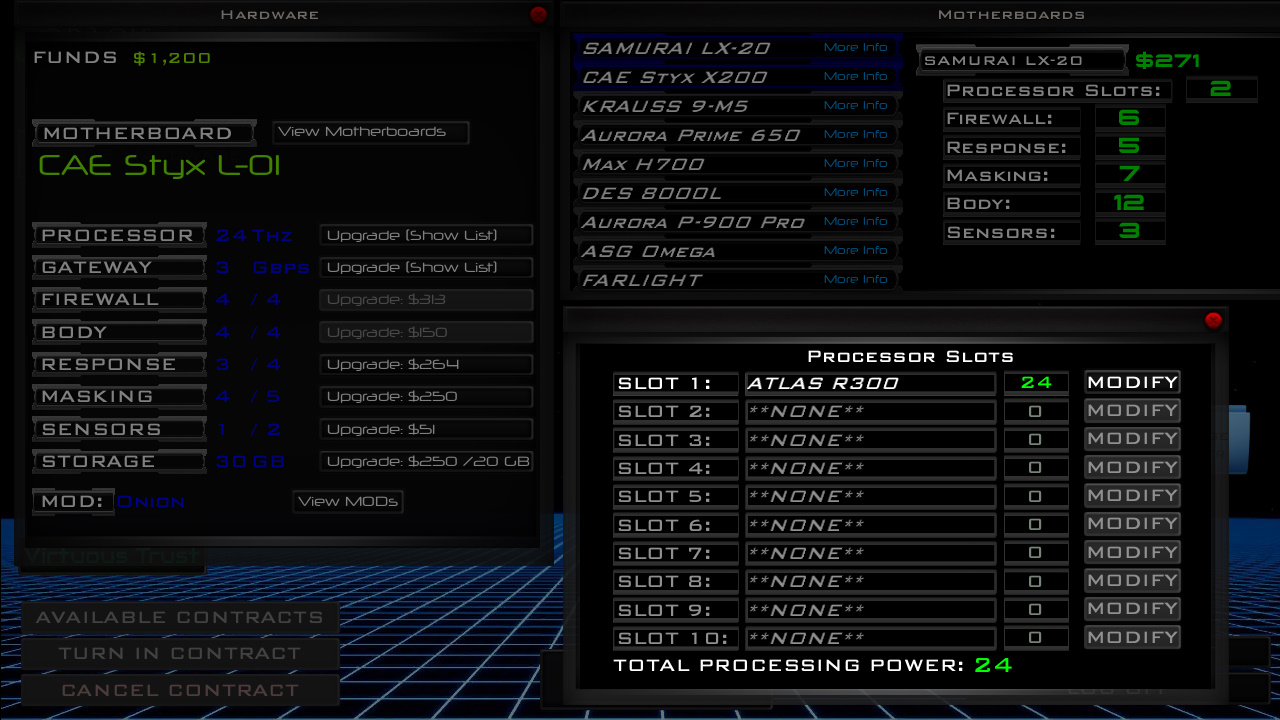Buy 20 GB more Storage for $250
Viewport: 1280px width, 720px height.
pyautogui.click(x=426, y=461)
